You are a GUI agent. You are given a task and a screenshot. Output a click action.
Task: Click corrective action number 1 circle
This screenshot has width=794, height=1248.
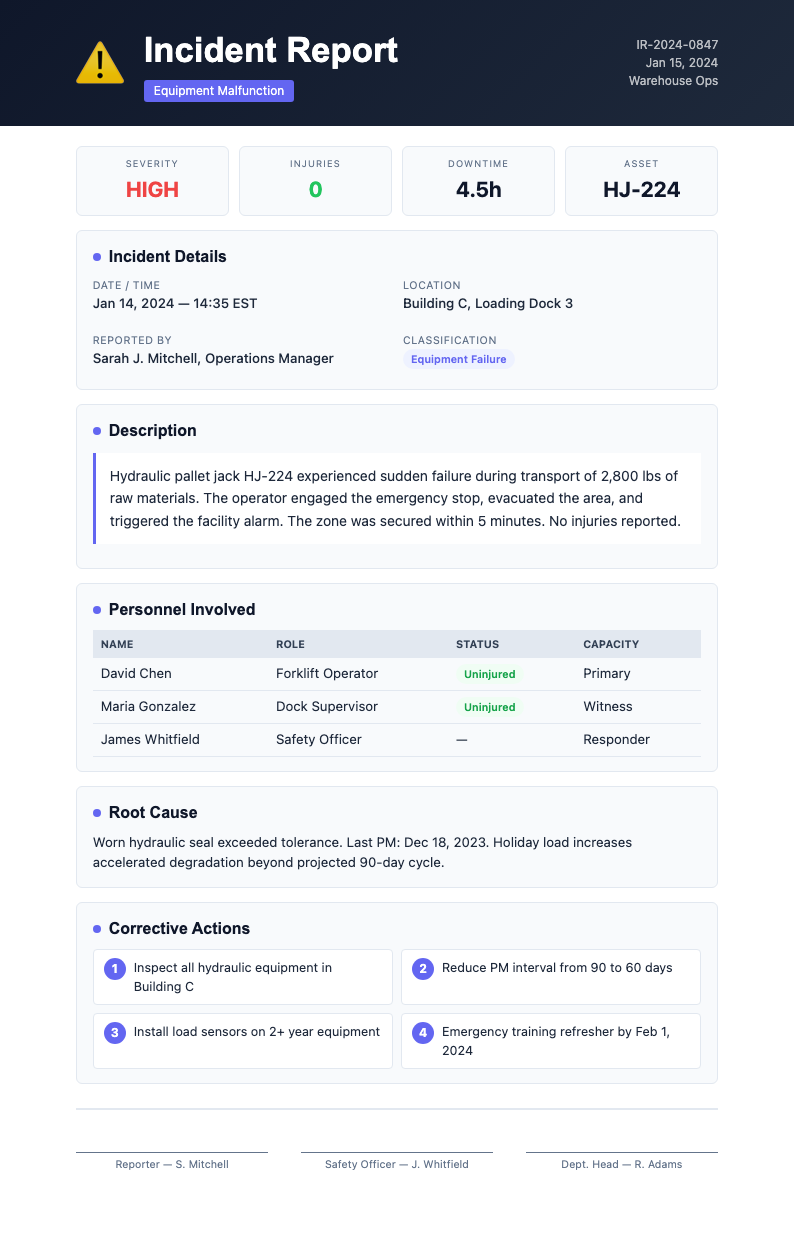click(115, 968)
